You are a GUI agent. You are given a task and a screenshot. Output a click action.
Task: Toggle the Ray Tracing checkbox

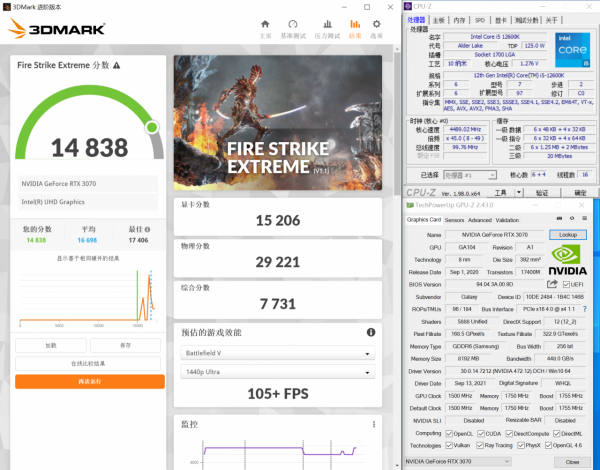(480, 446)
